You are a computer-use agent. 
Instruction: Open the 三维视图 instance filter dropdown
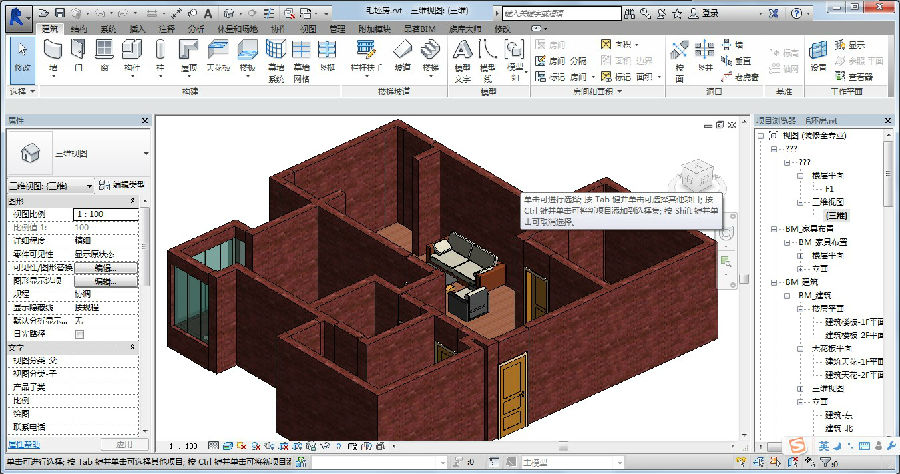click(x=90, y=185)
